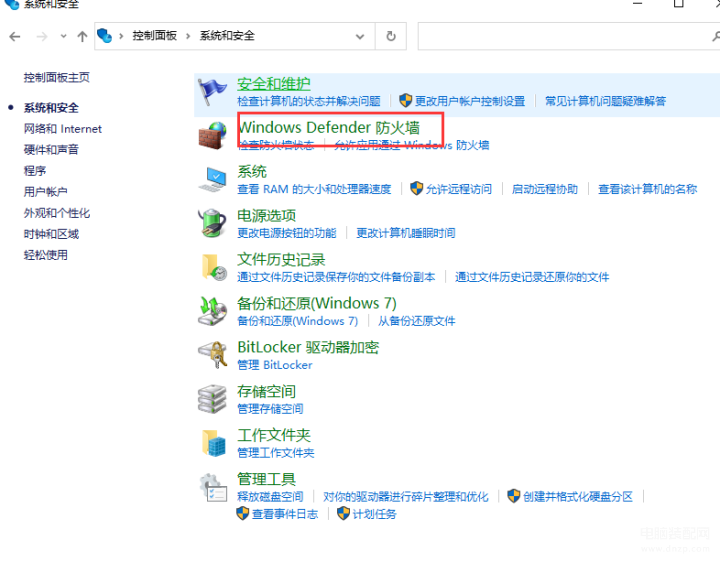The height and width of the screenshot is (562, 720).
Task: Open 管理工具 heading link
Action: click(x=266, y=479)
